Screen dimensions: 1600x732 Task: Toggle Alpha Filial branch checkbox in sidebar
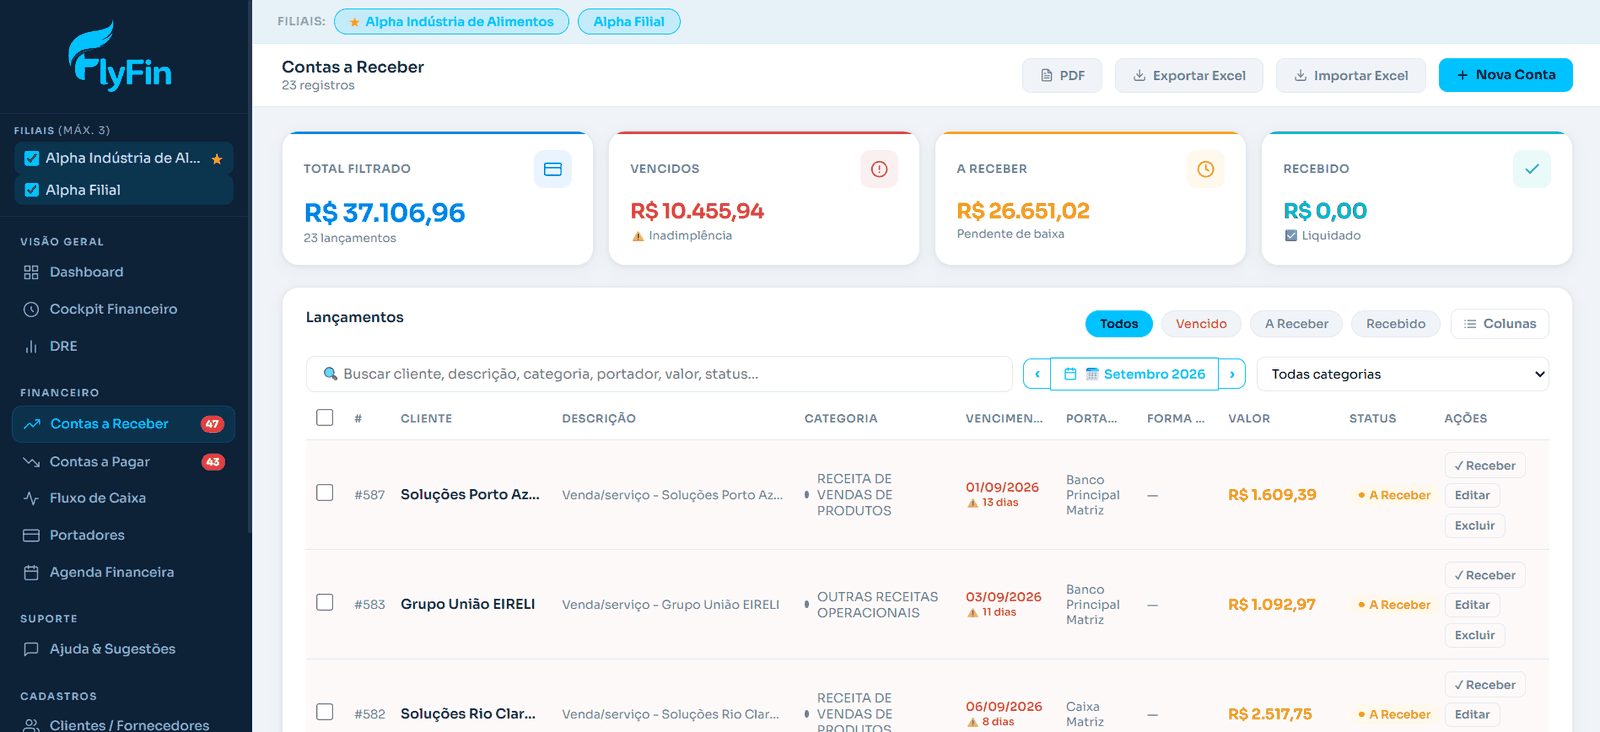pyautogui.click(x=32, y=190)
